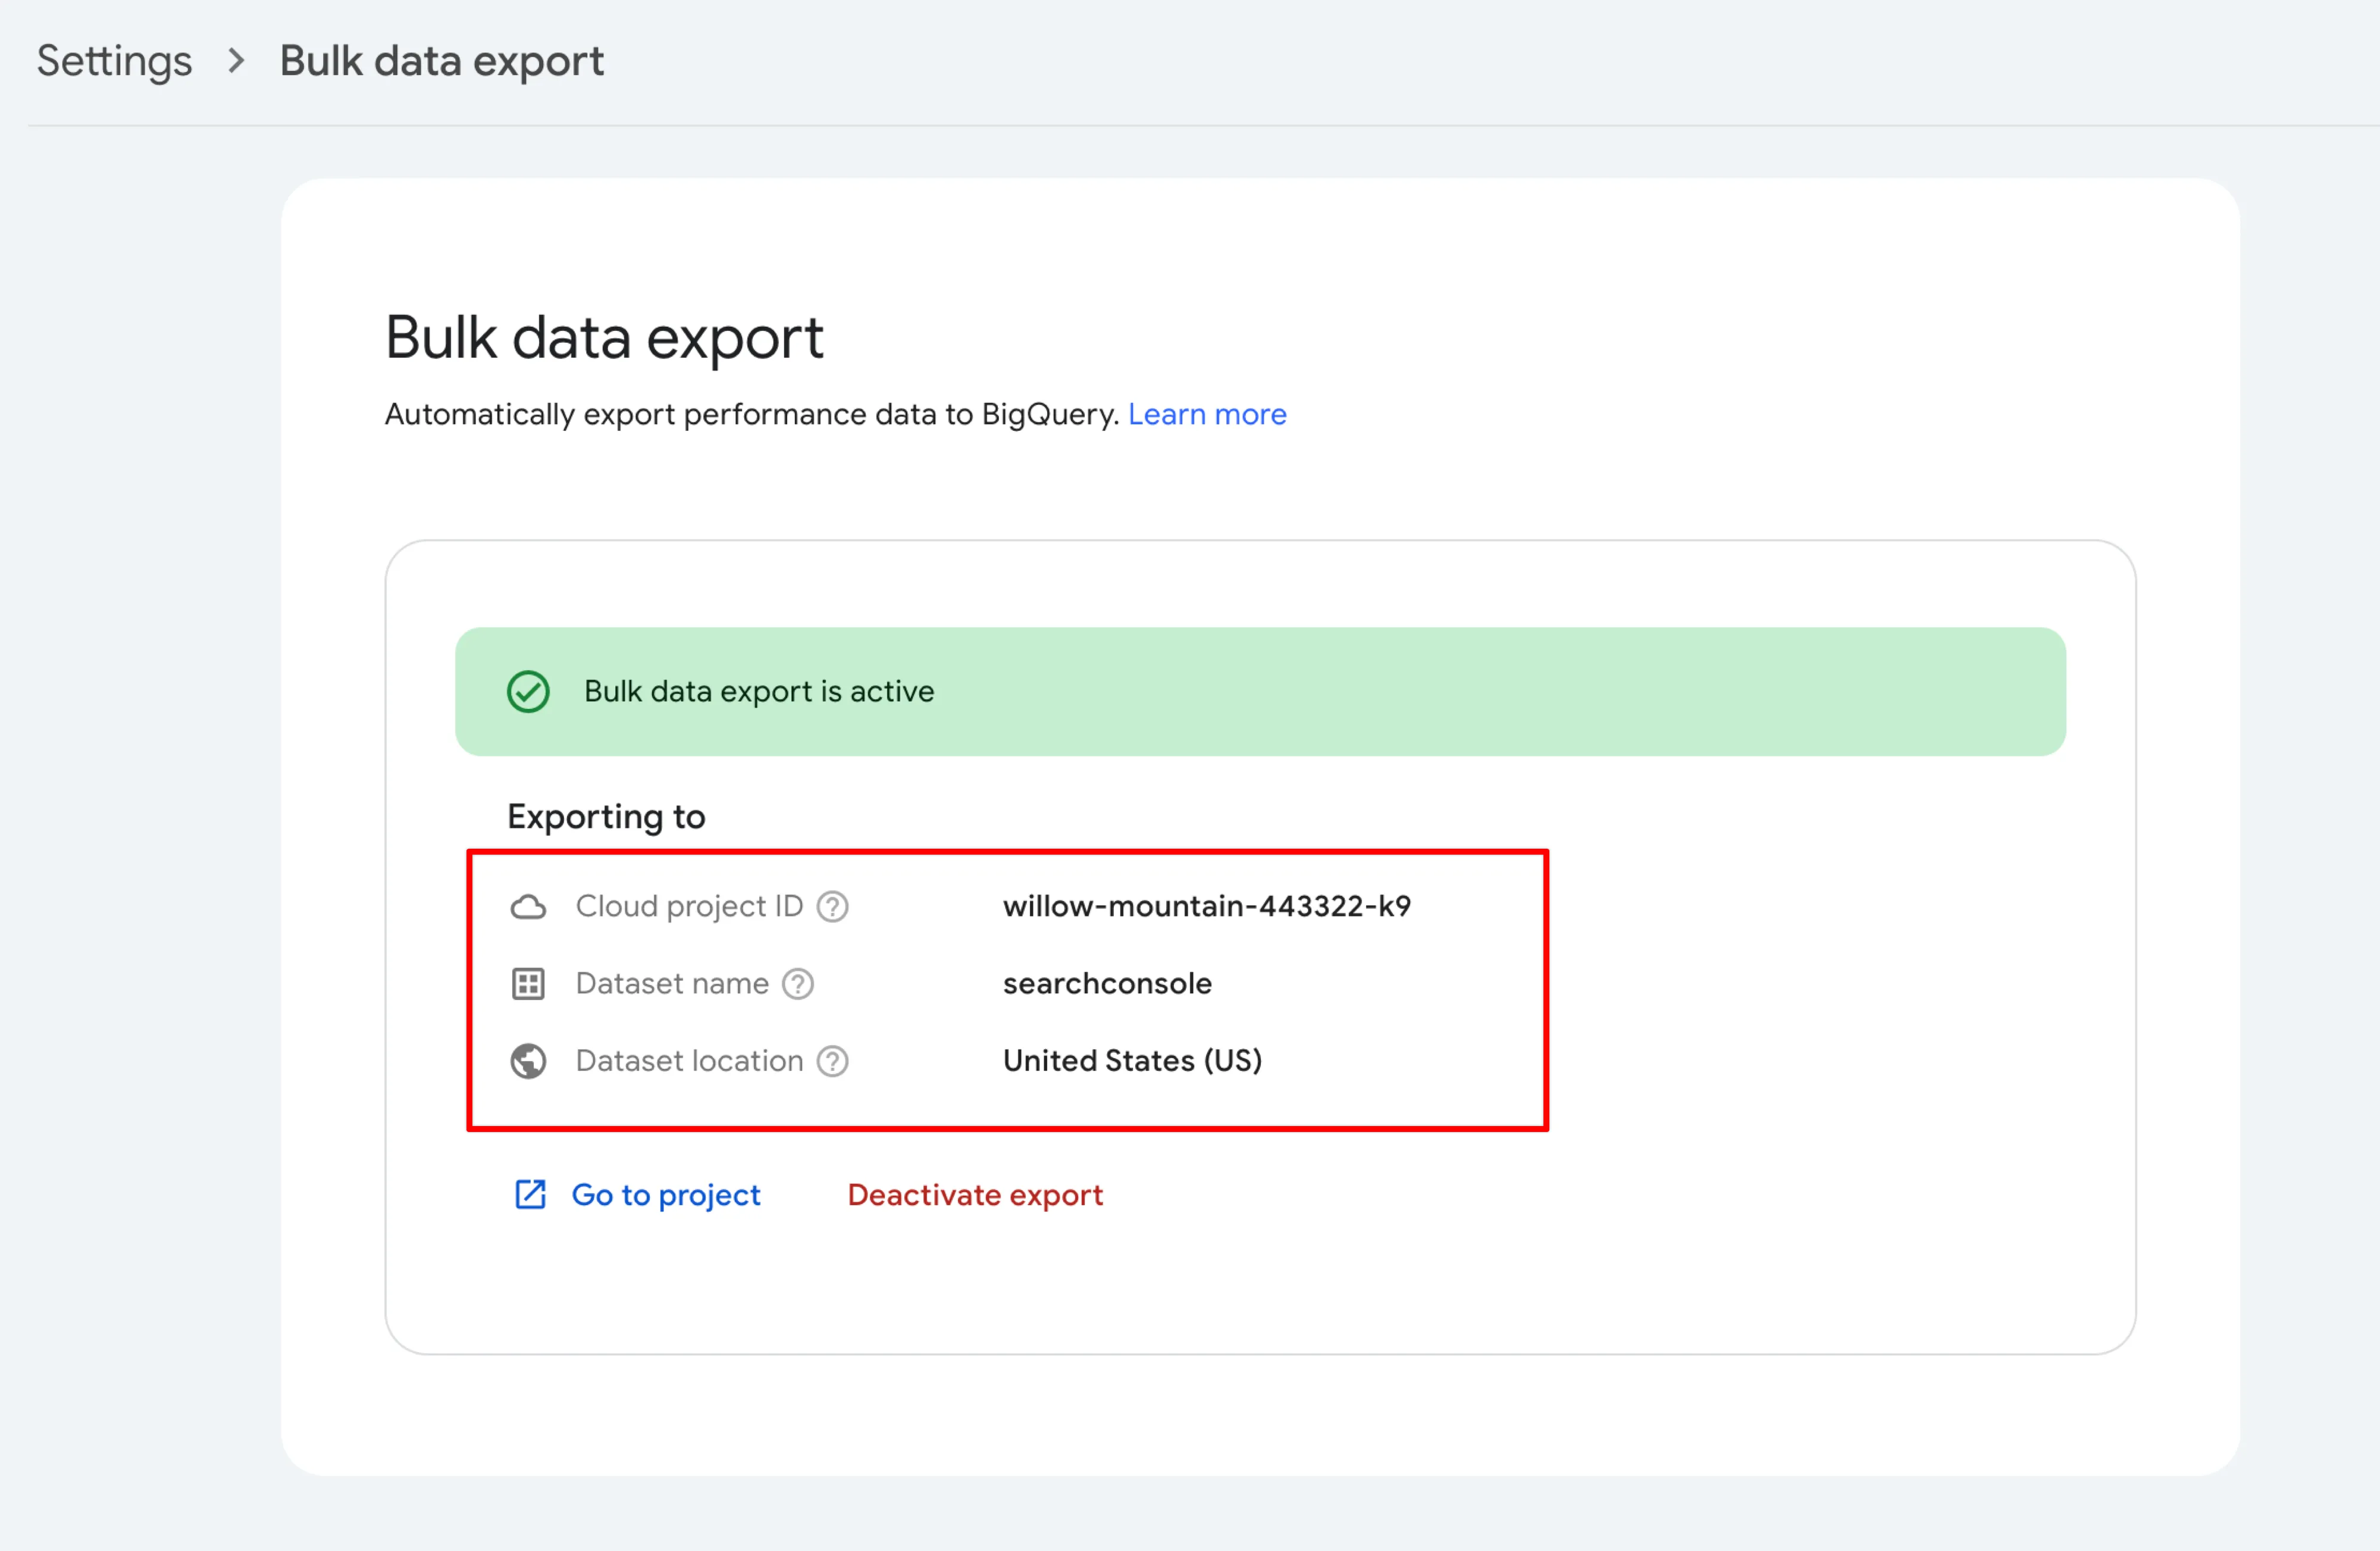
Task: Click the large Bulk data export page title
Action: point(604,338)
